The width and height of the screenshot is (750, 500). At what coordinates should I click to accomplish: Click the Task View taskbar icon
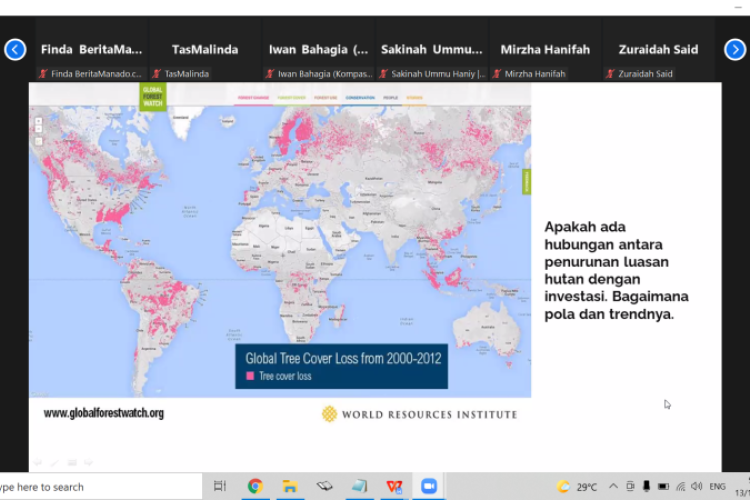click(x=220, y=487)
